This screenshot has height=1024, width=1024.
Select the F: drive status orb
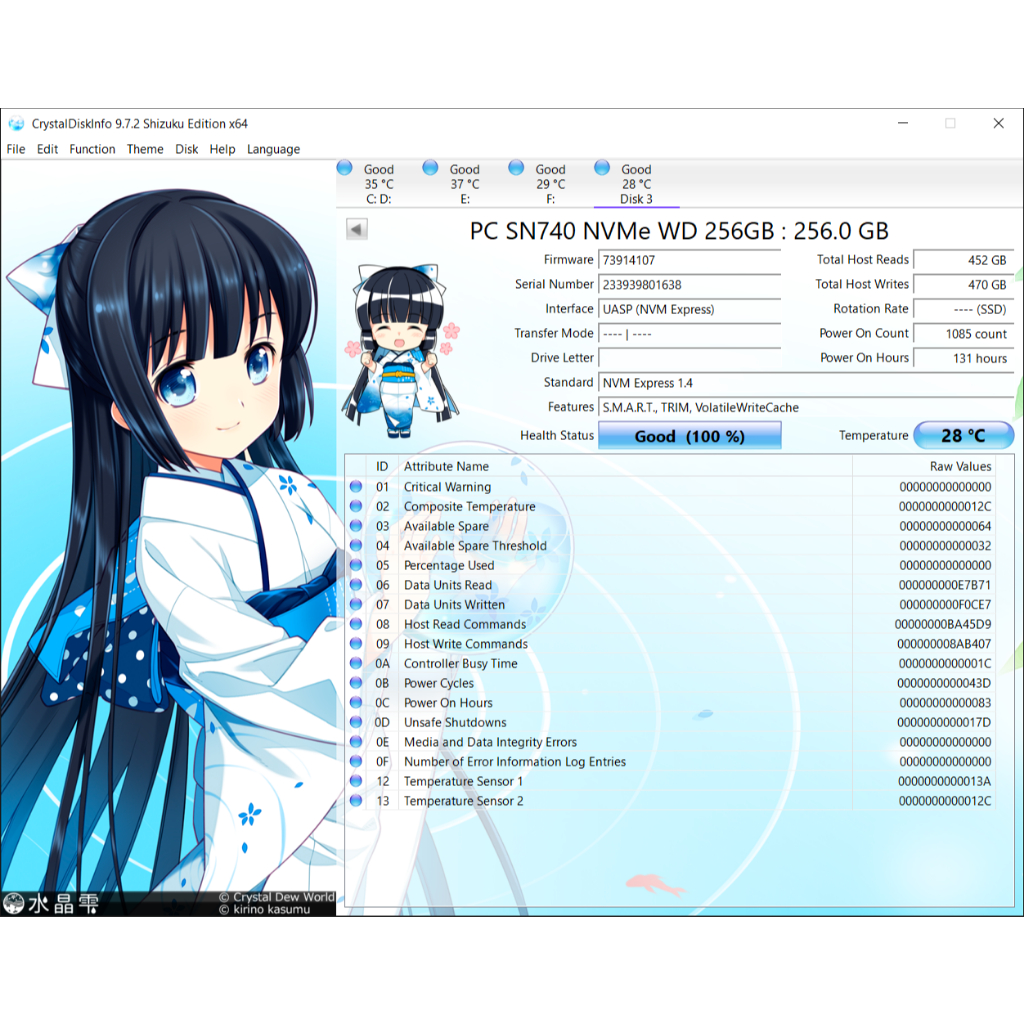point(517,168)
